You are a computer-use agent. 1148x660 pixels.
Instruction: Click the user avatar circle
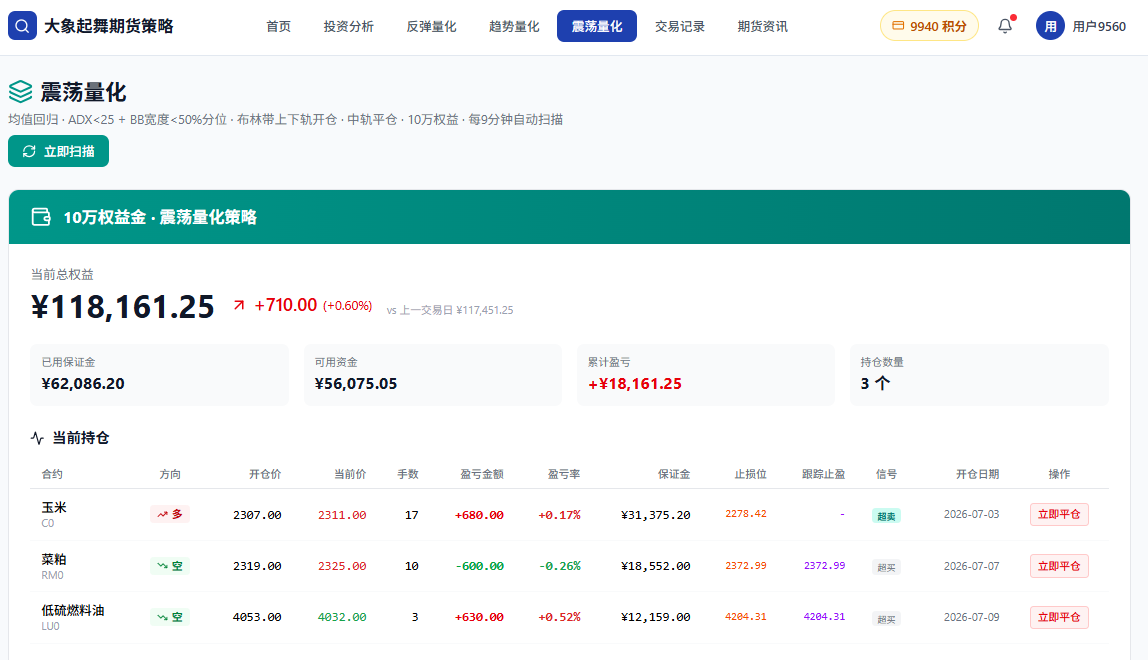coord(1050,26)
